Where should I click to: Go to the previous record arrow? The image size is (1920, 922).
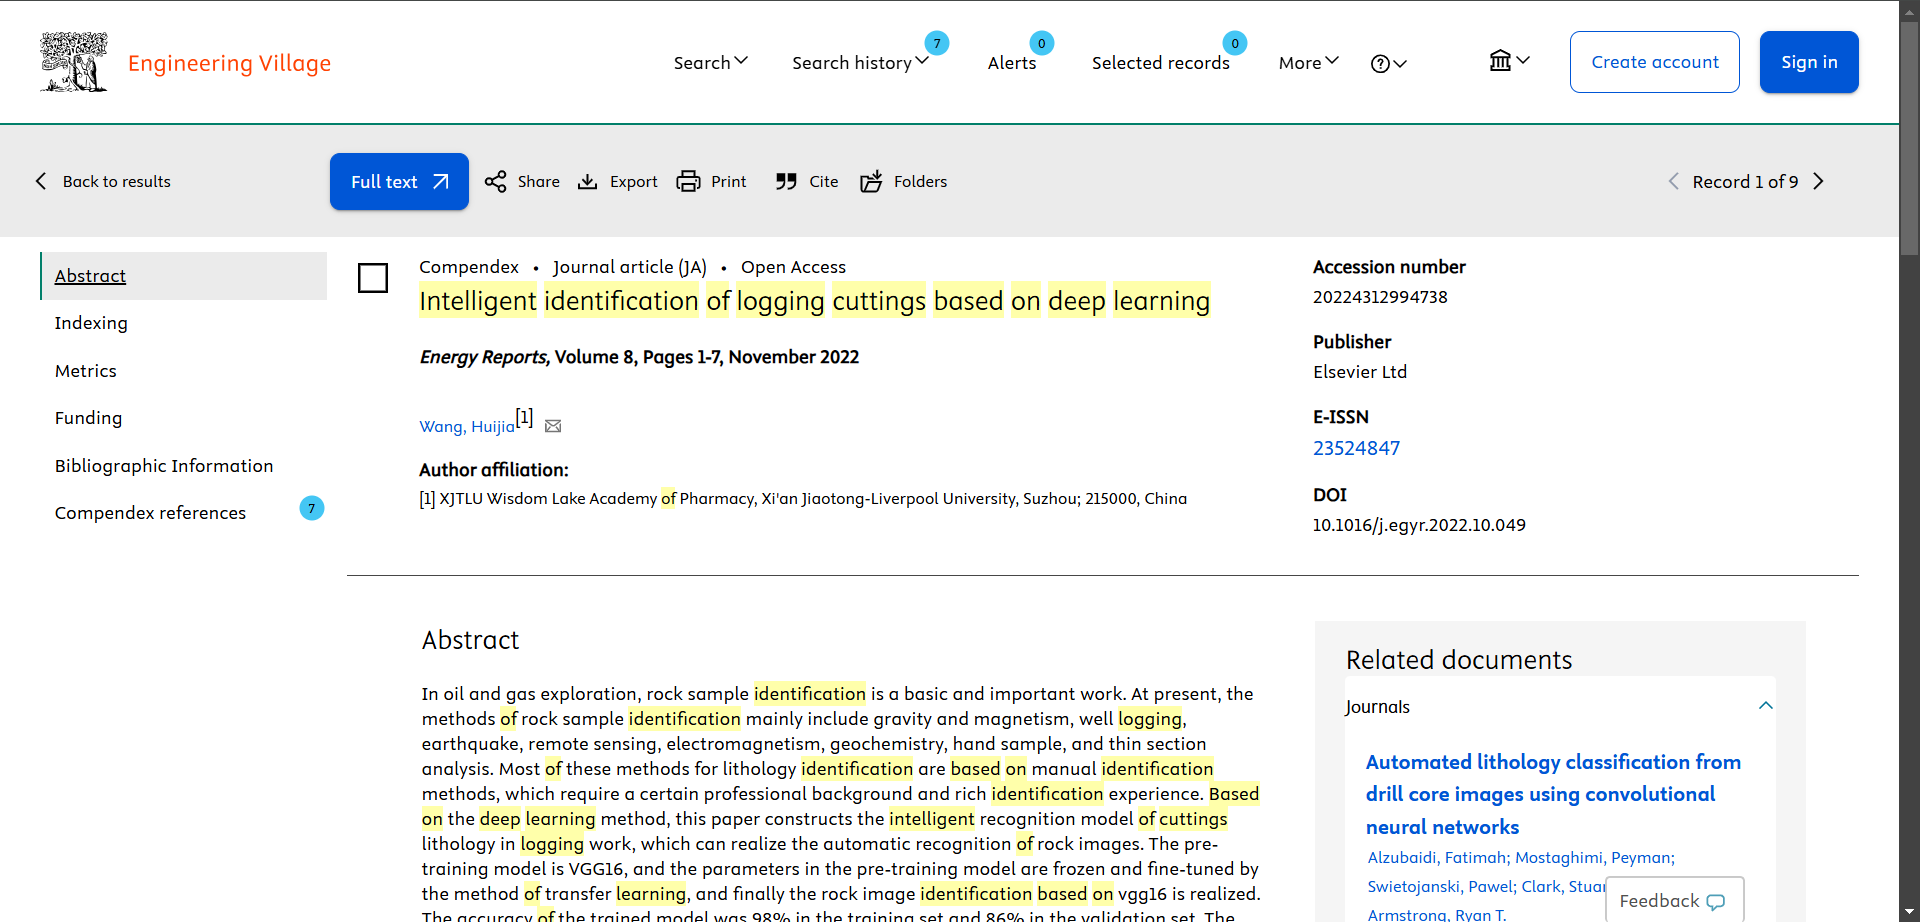(1673, 181)
